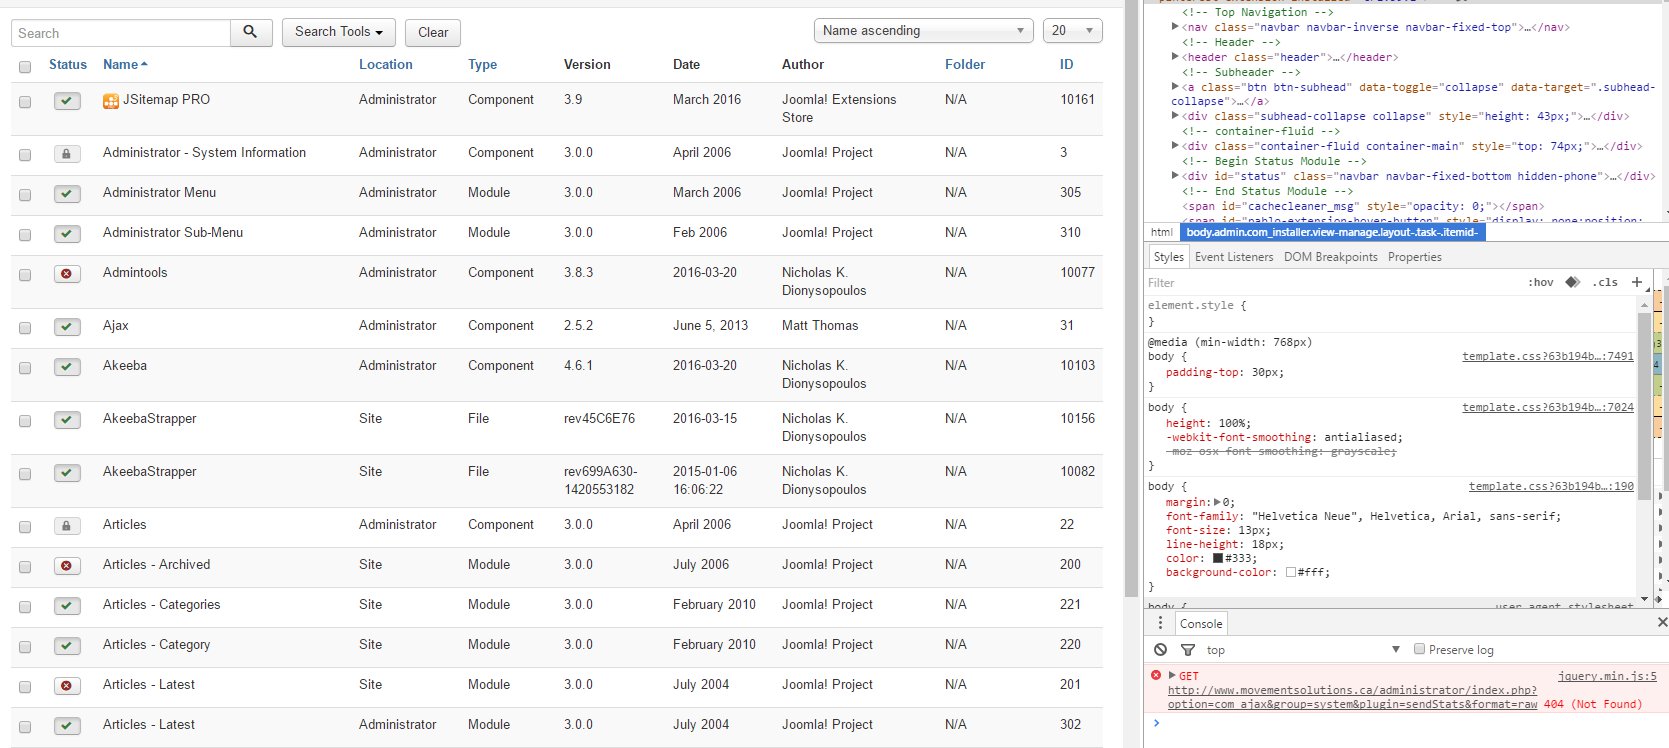
Task: Select checkbox for Articles - Categories row
Action: [25, 607]
